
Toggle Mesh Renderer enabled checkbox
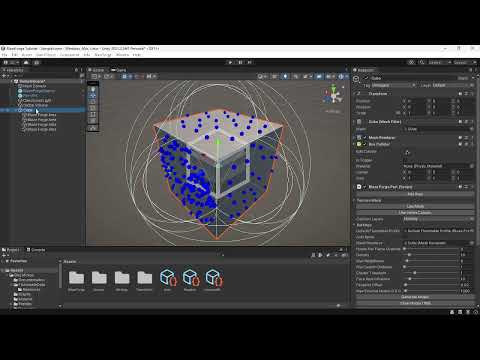coord(365,138)
